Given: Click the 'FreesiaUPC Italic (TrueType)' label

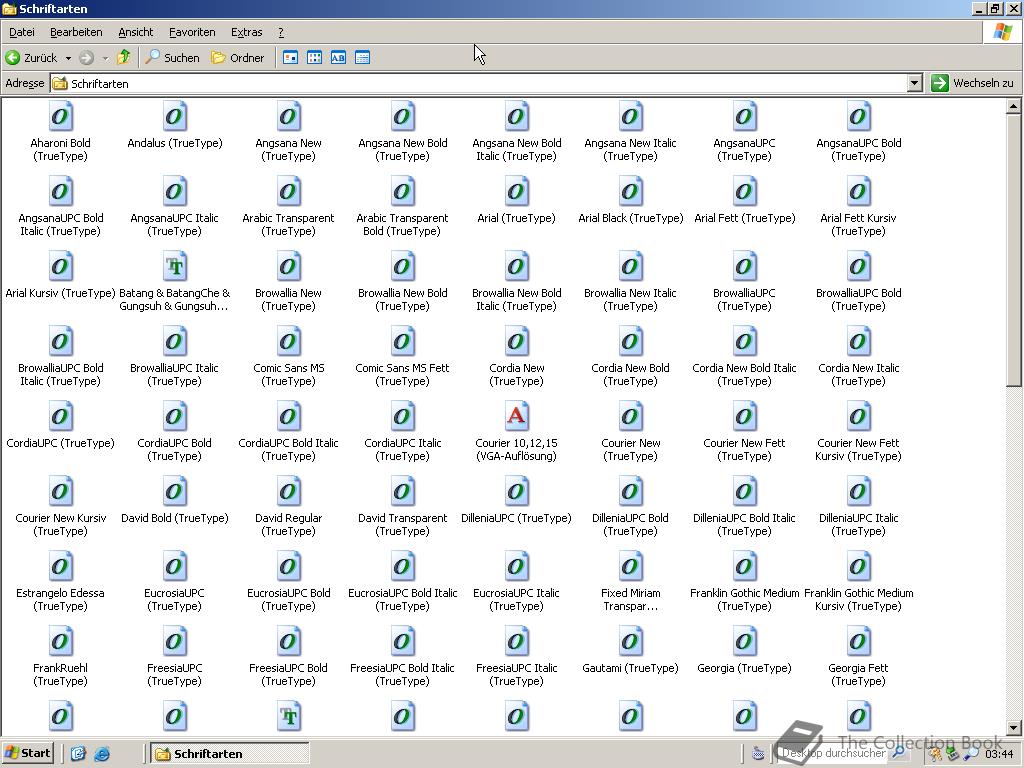Looking at the screenshot, I should pyautogui.click(x=516, y=675).
